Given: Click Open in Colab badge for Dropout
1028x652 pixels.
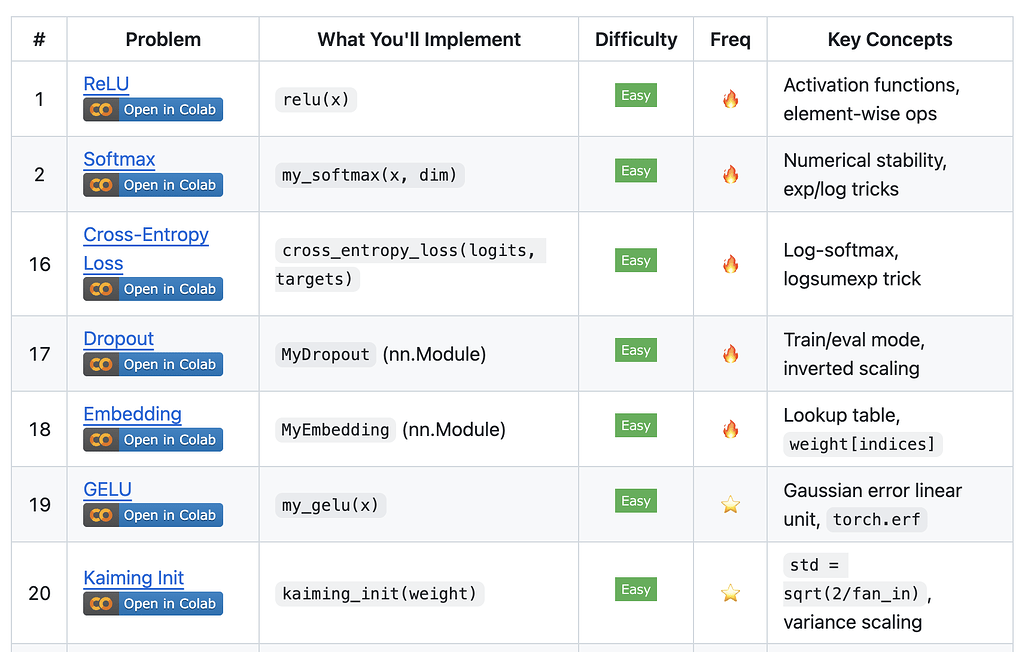Looking at the screenshot, I should [153, 364].
